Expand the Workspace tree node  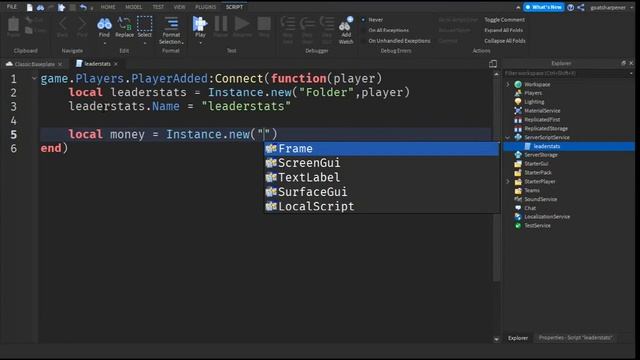(508, 84)
